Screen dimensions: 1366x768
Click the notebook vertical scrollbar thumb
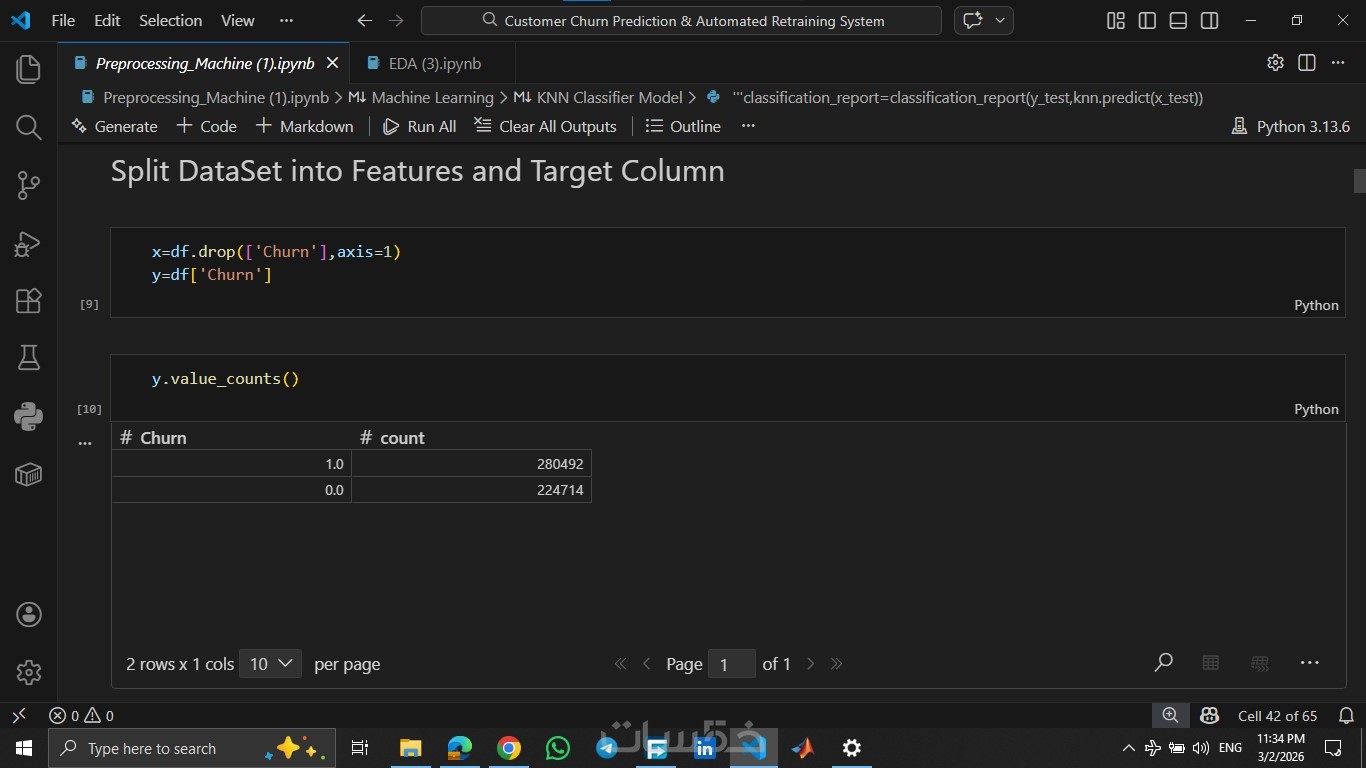pyautogui.click(x=1359, y=181)
